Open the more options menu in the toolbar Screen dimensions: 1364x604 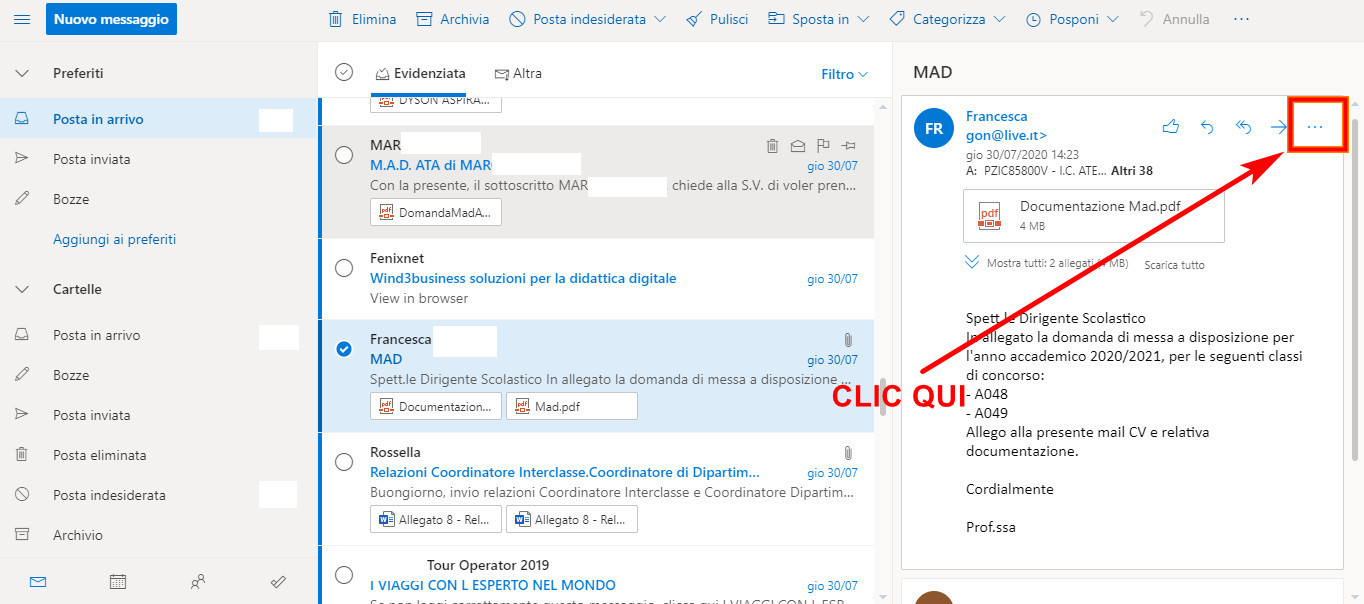click(1241, 18)
